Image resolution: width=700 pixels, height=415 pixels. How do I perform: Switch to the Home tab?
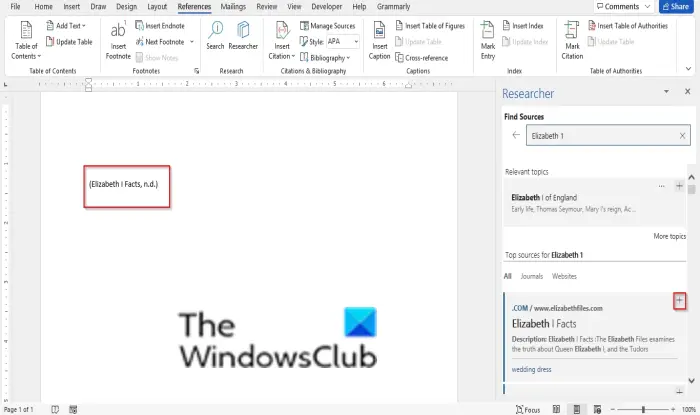coord(43,6)
